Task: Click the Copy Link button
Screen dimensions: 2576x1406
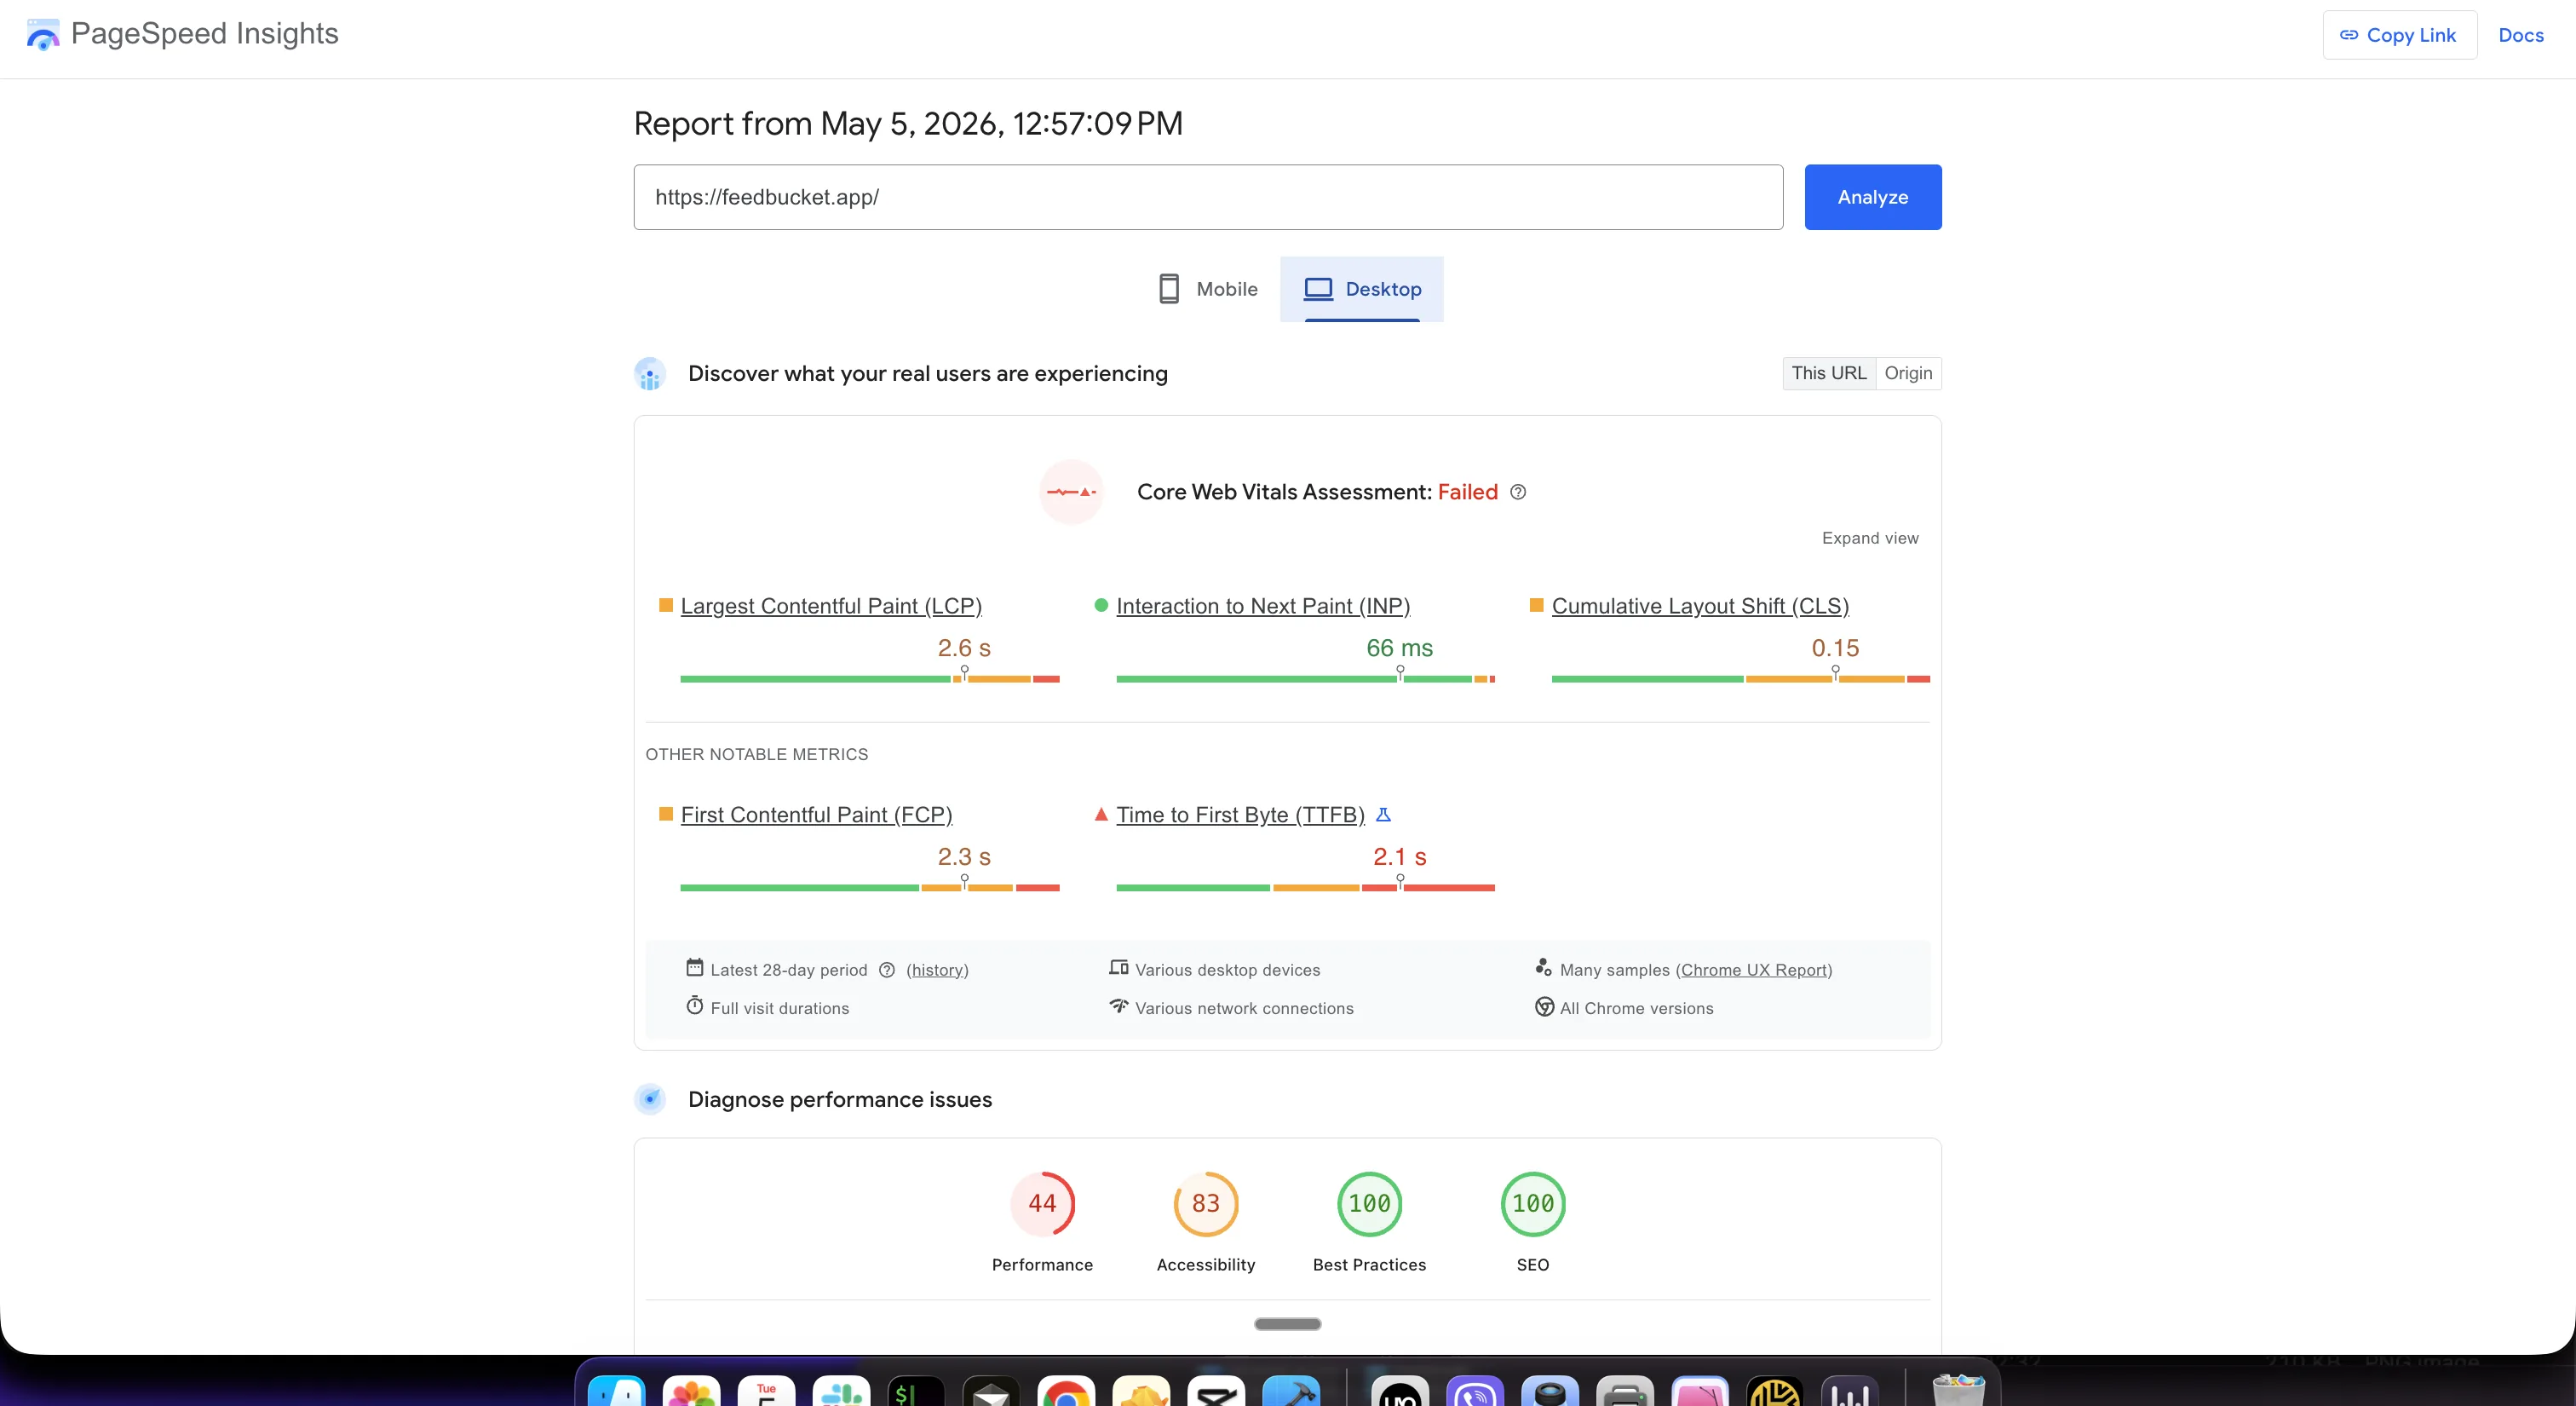Action: coord(2399,35)
